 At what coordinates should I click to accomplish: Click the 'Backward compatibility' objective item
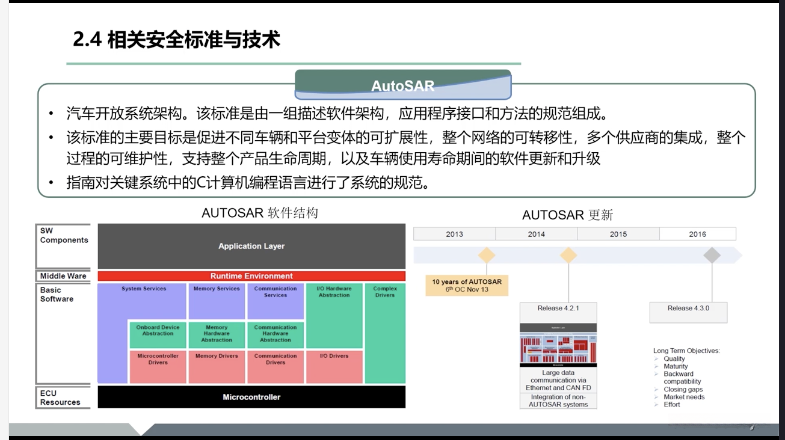pos(682,377)
